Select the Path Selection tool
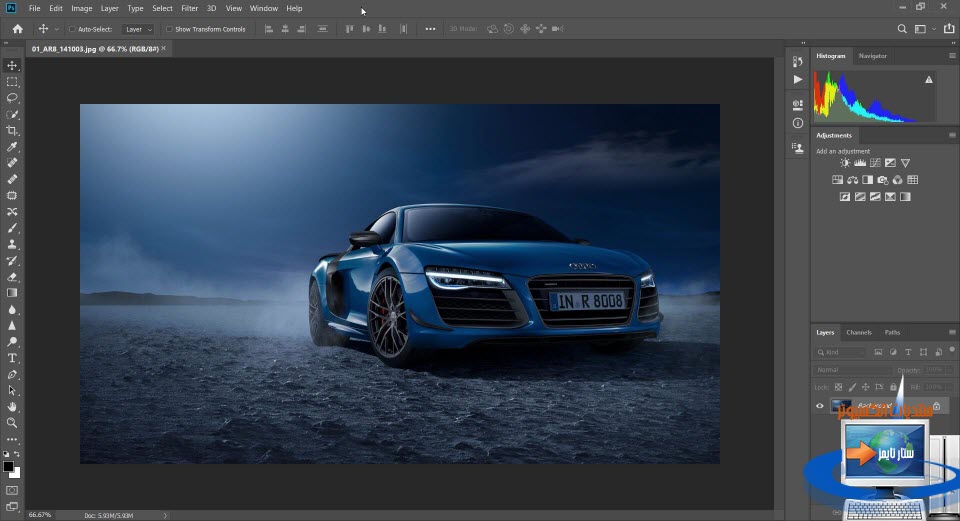Viewport: 960px width, 521px height. click(x=12, y=391)
